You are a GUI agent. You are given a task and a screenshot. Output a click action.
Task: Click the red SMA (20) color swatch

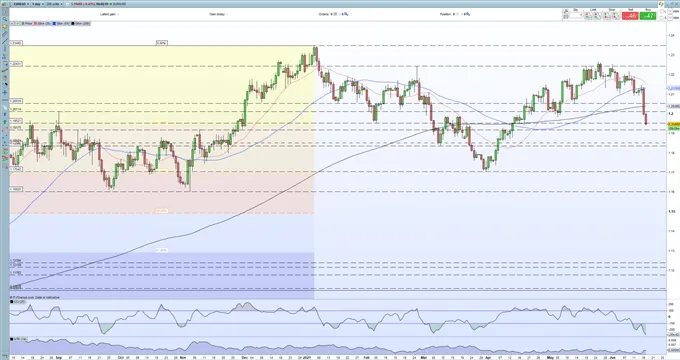click(x=35, y=23)
